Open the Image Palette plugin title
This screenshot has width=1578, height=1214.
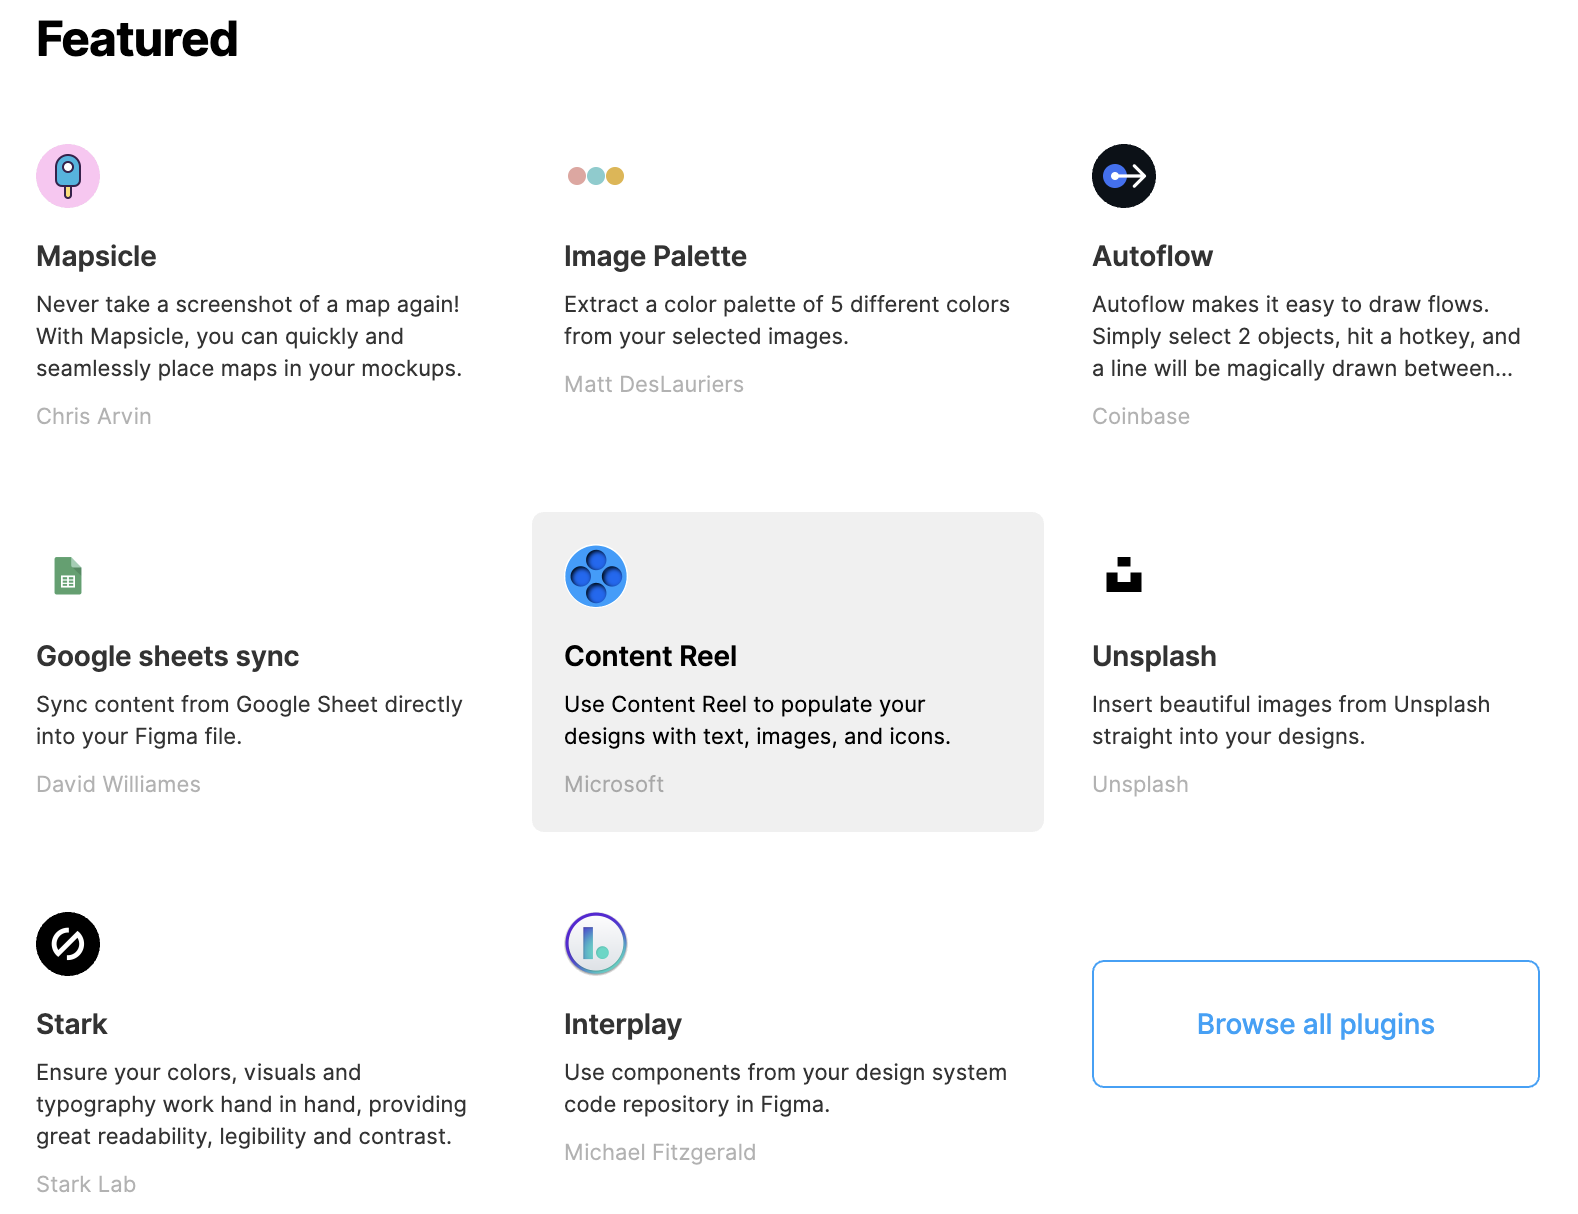pos(655,256)
